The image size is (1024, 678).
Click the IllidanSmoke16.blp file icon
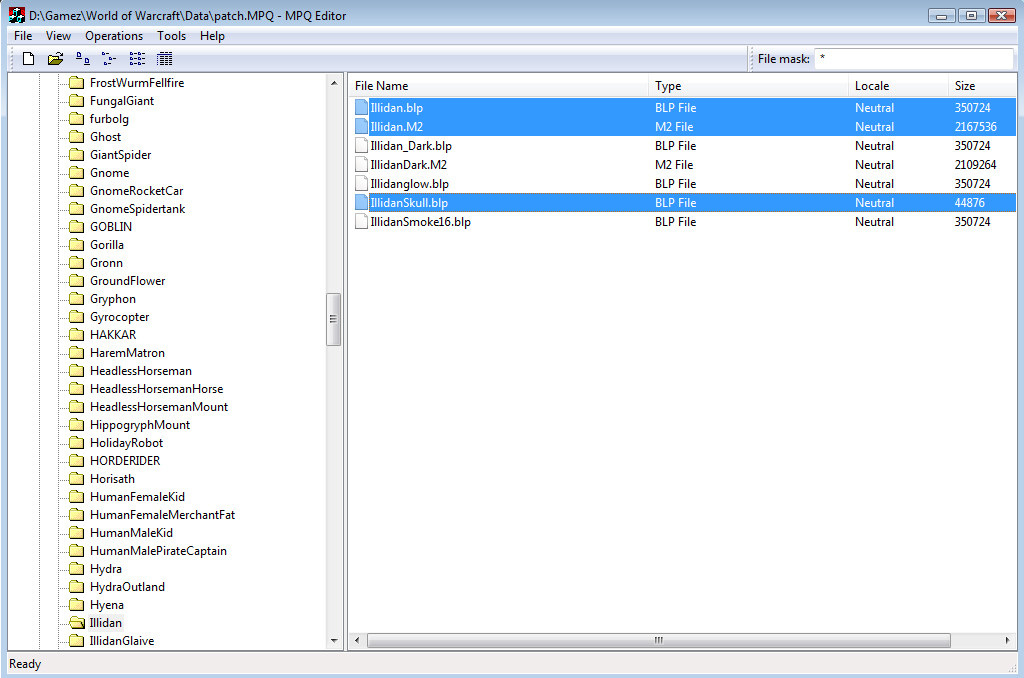(362, 222)
